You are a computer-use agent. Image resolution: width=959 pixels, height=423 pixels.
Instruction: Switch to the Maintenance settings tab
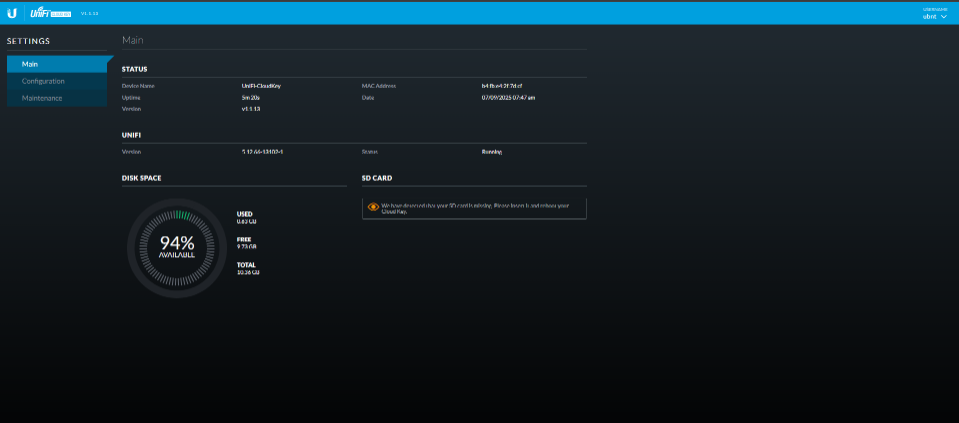(57, 98)
